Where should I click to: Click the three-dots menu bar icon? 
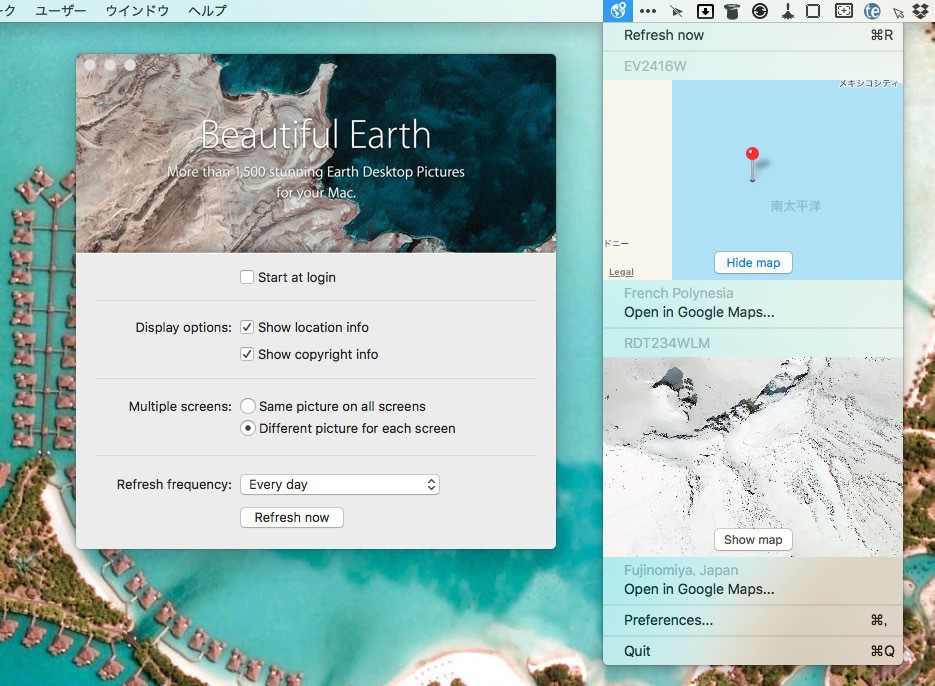[x=648, y=11]
